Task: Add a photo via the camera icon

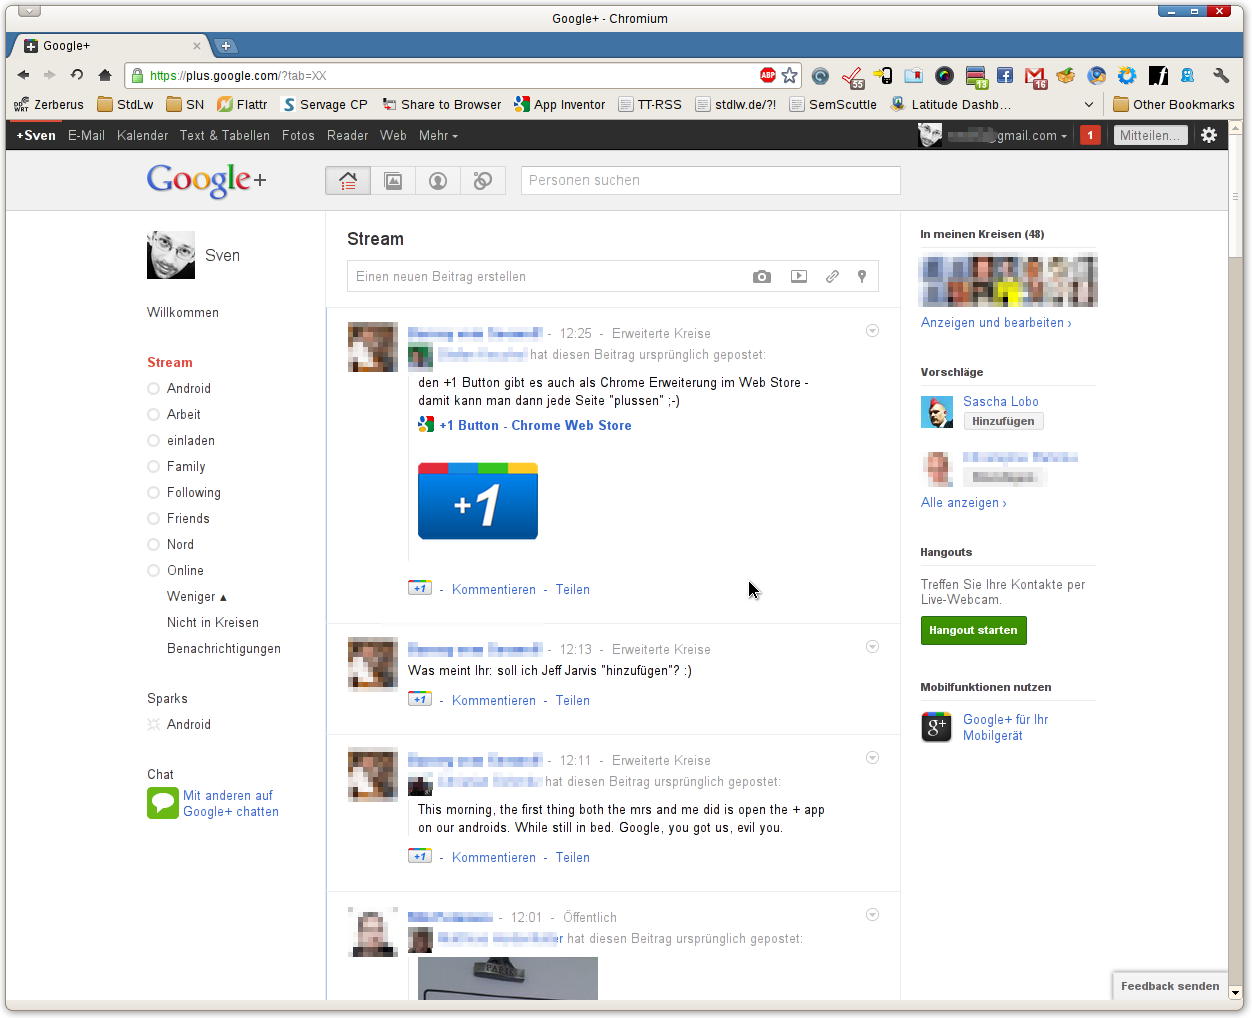Action: coord(762,277)
